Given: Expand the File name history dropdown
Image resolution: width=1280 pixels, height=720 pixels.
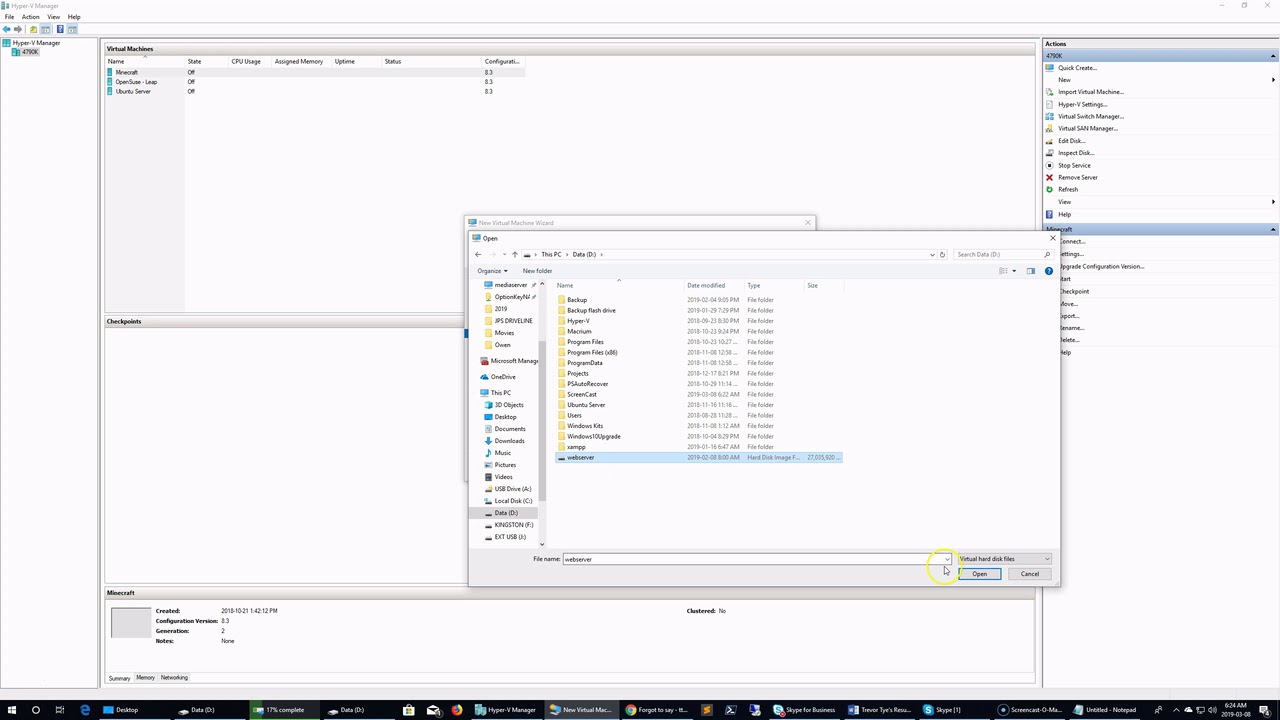Looking at the screenshot, I should click(x=947, y=559).
